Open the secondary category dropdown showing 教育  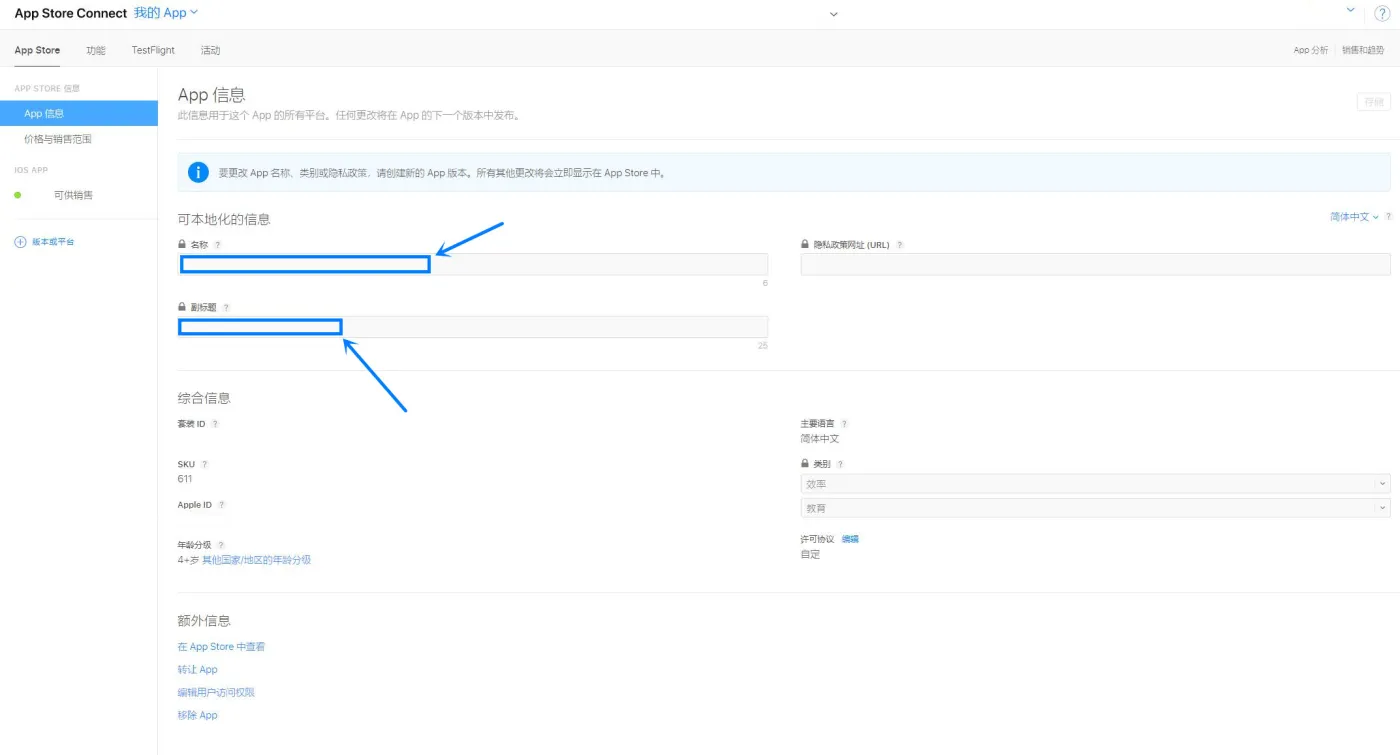[x=1095, y=508]
